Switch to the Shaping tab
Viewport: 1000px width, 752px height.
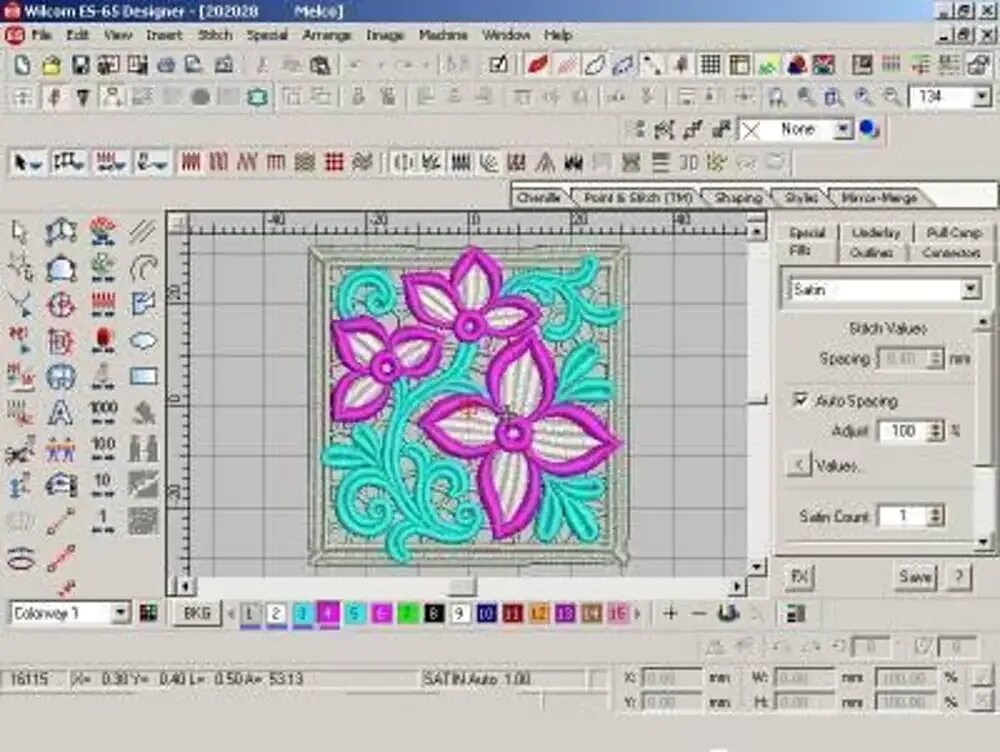click(738, 198)
